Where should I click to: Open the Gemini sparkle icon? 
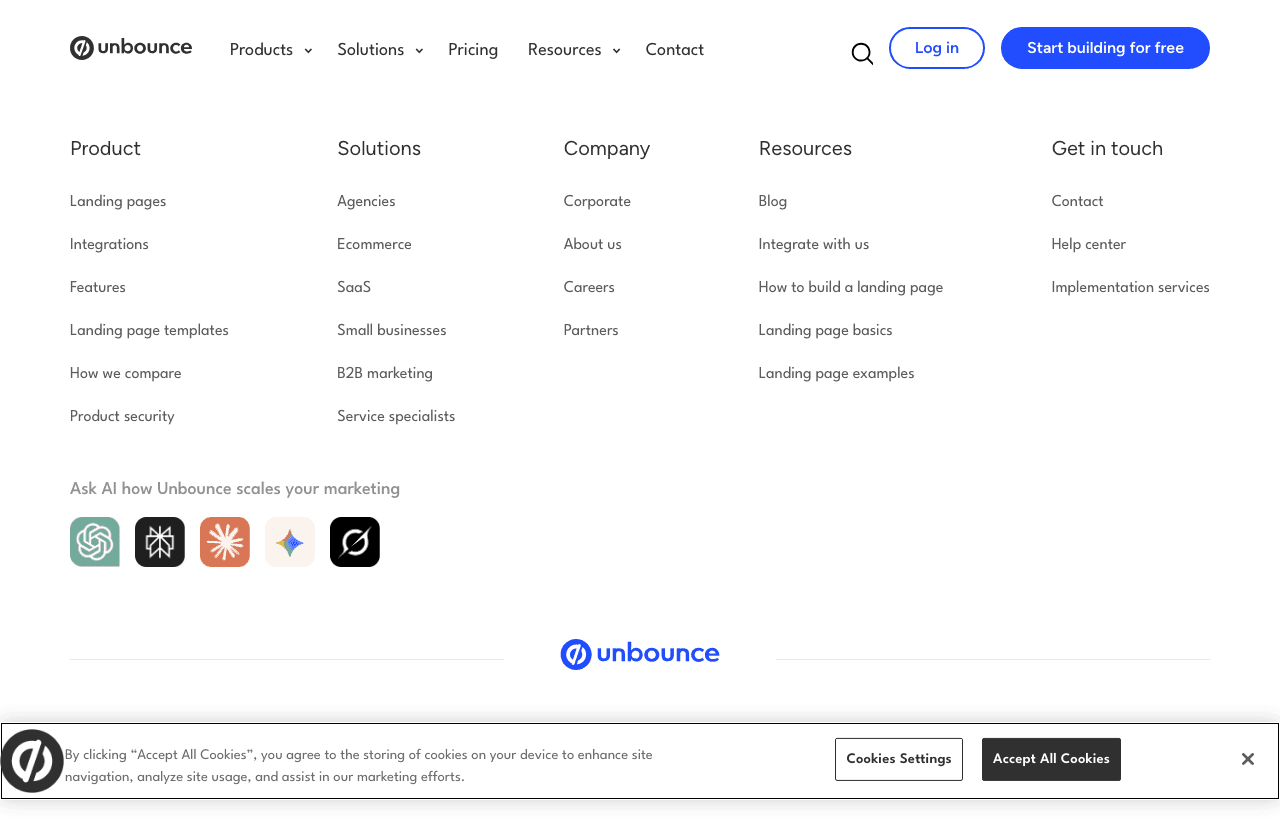click(x=289, y=541)
